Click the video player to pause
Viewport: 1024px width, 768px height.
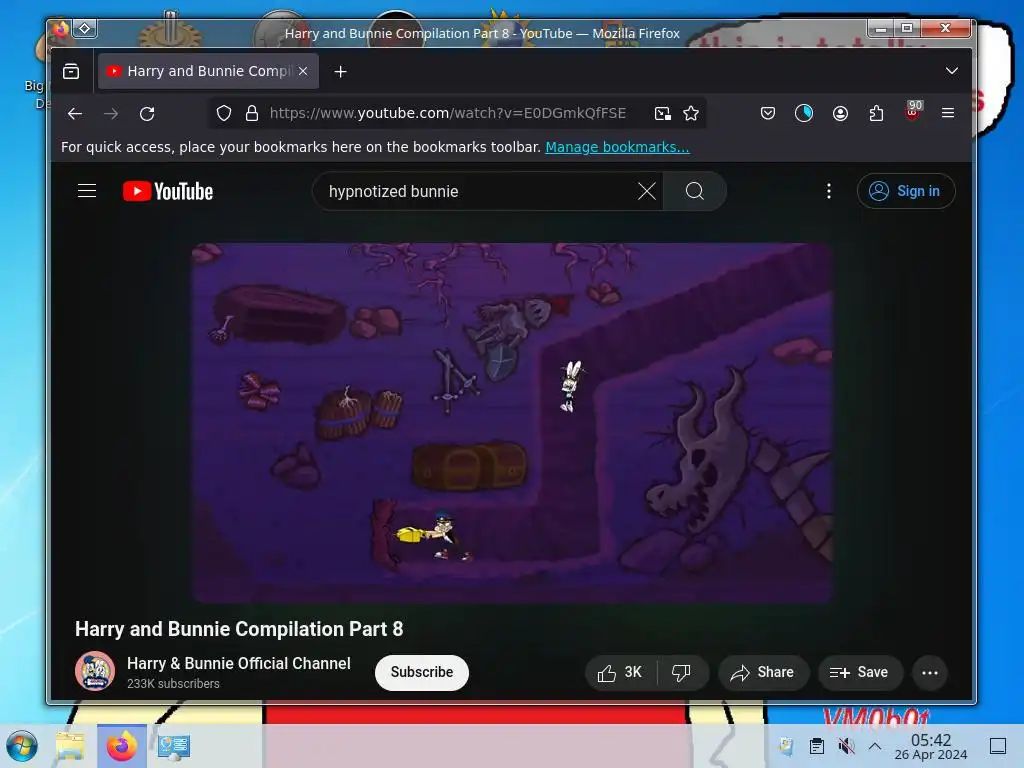coord(511,423)
